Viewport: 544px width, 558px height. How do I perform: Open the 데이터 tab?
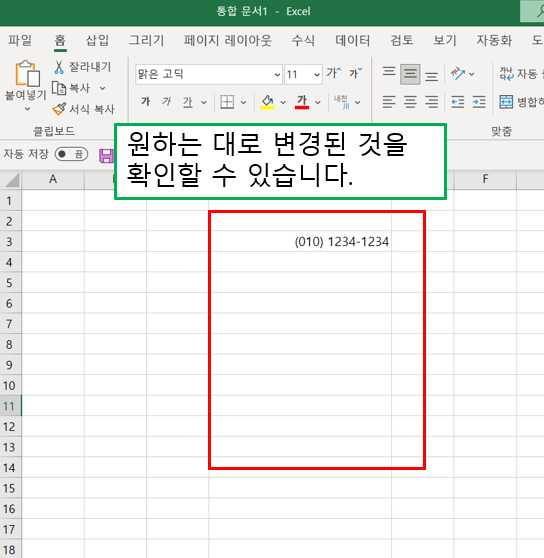tap(353, 40)
